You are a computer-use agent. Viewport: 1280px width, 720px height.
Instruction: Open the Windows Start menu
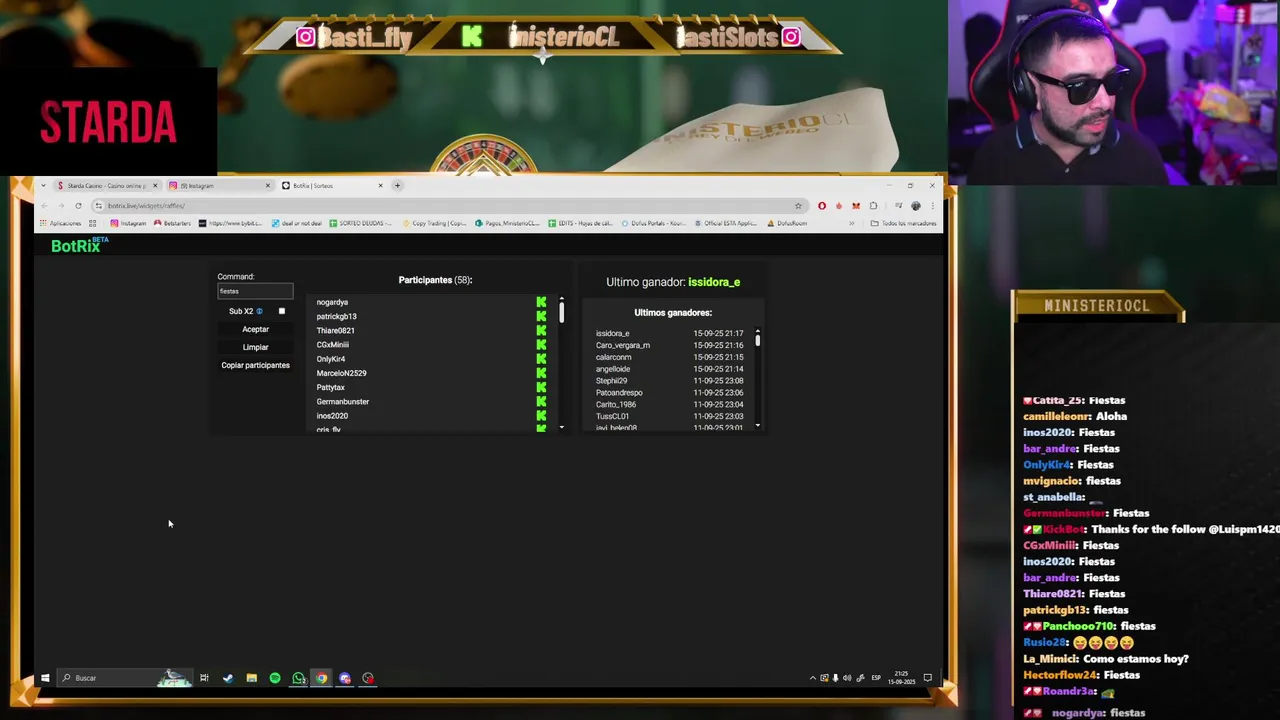click(45, 678)
